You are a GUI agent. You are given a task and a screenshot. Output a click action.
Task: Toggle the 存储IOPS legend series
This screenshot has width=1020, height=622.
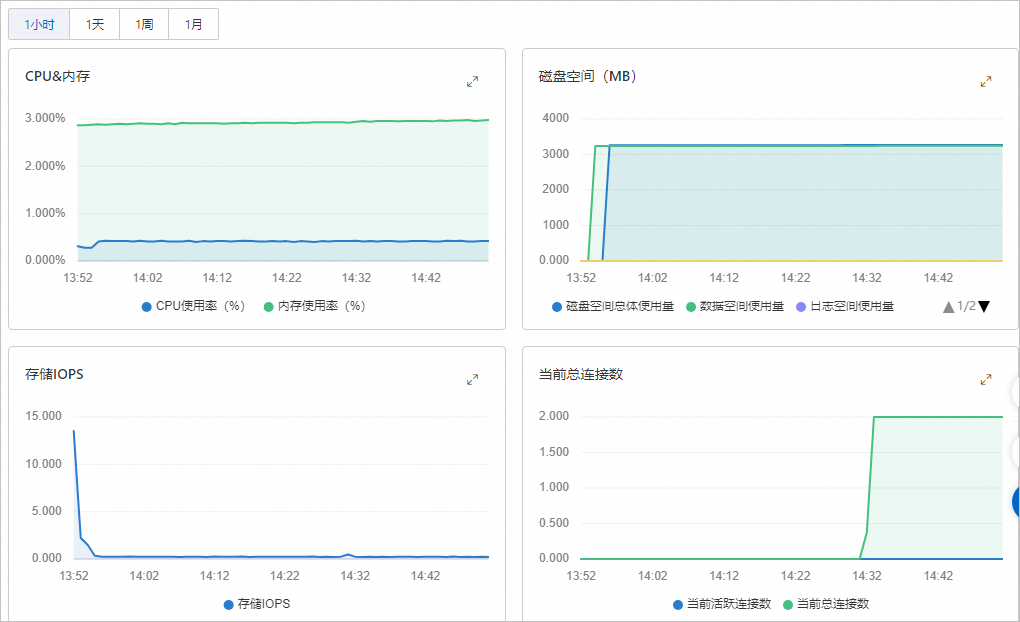click(x=257, y=604)
